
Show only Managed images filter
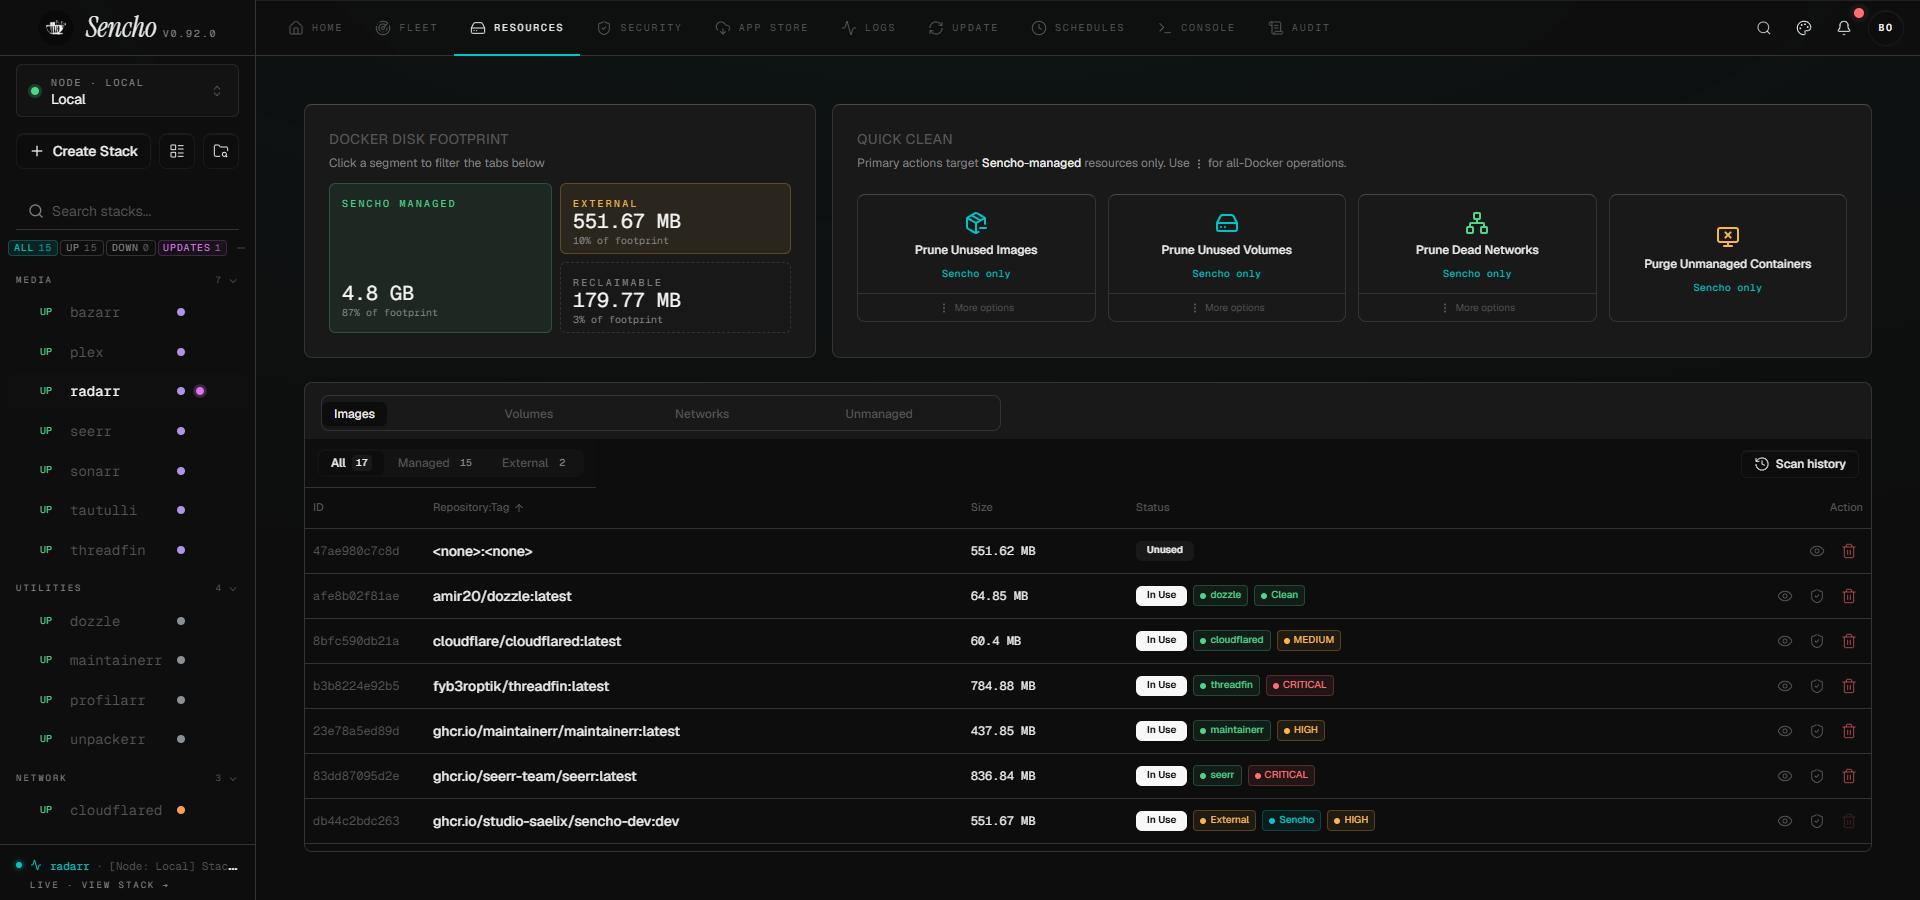(x=434, y=463)
